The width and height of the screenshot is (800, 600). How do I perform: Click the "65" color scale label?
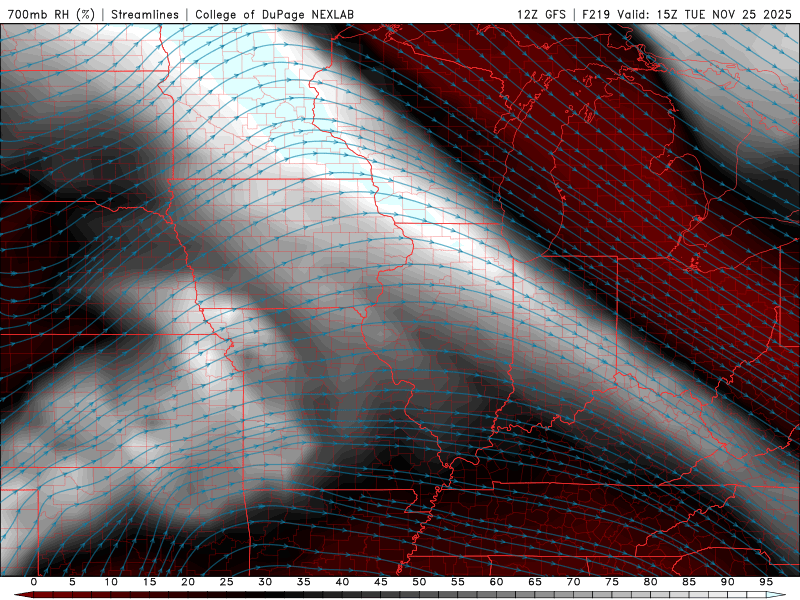pos(535,582)
